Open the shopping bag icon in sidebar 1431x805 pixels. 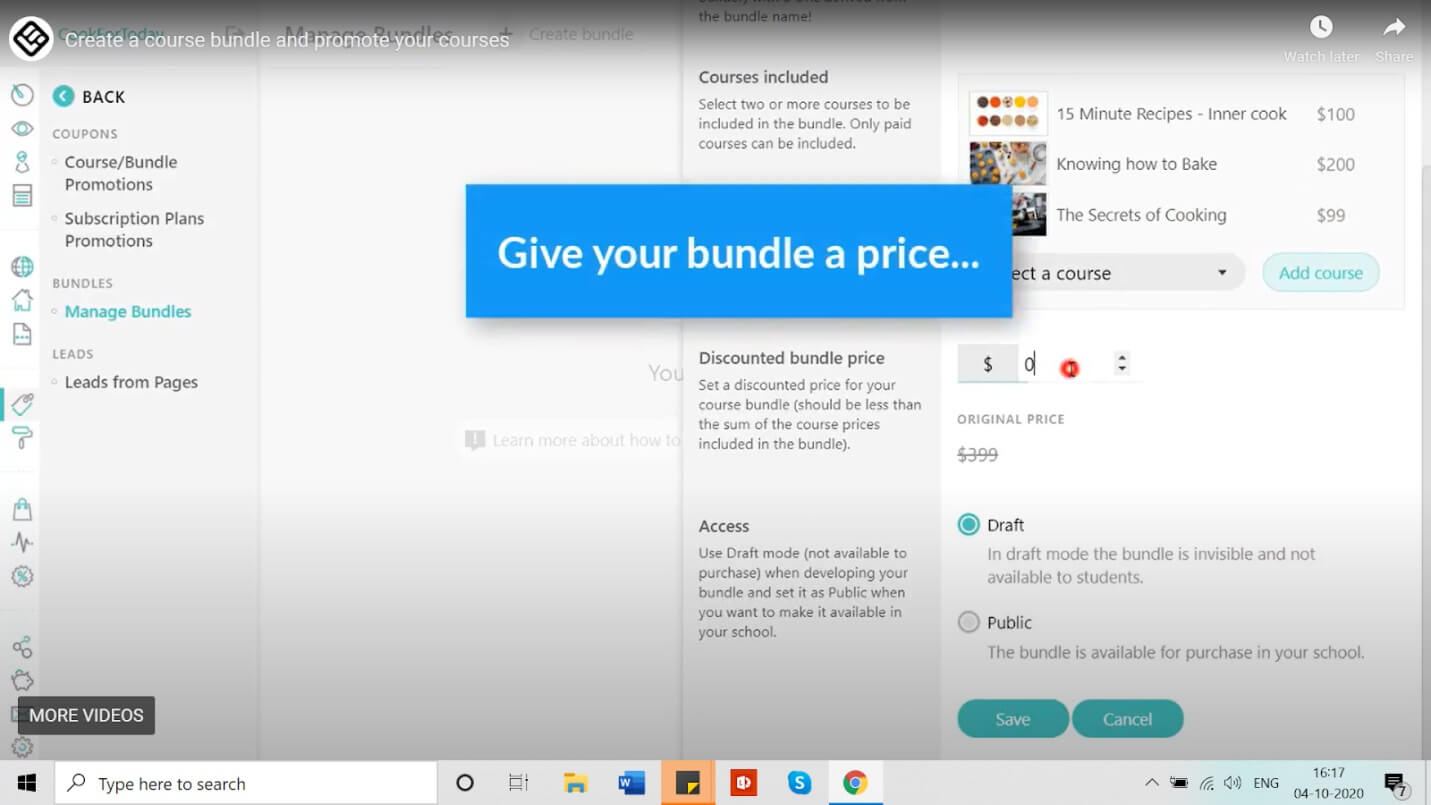point(22,509)
